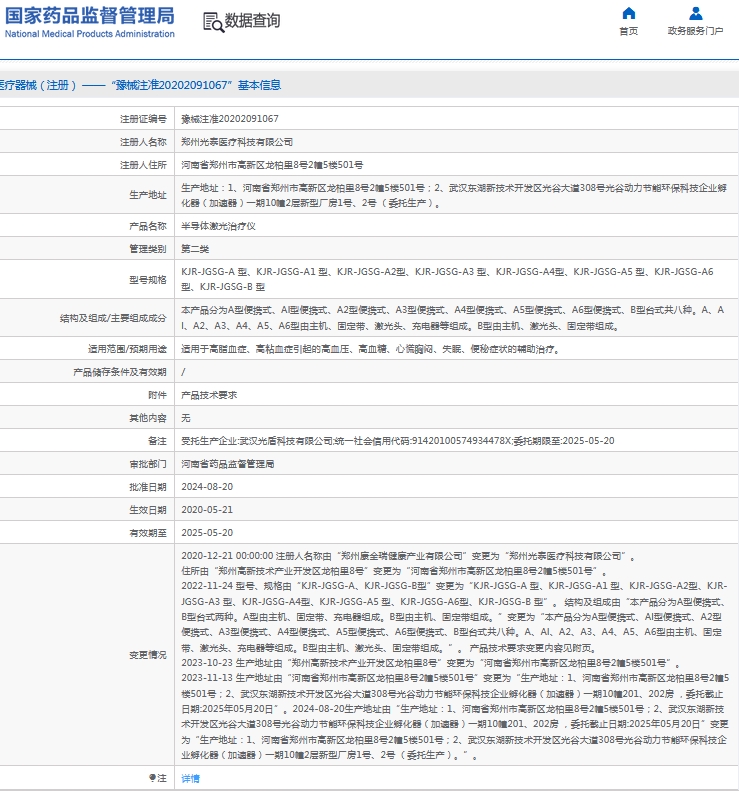Image resolution: width=739 pixels, height=791 pixels.
Task: Click the home page house icon
Action: [629, 13]
